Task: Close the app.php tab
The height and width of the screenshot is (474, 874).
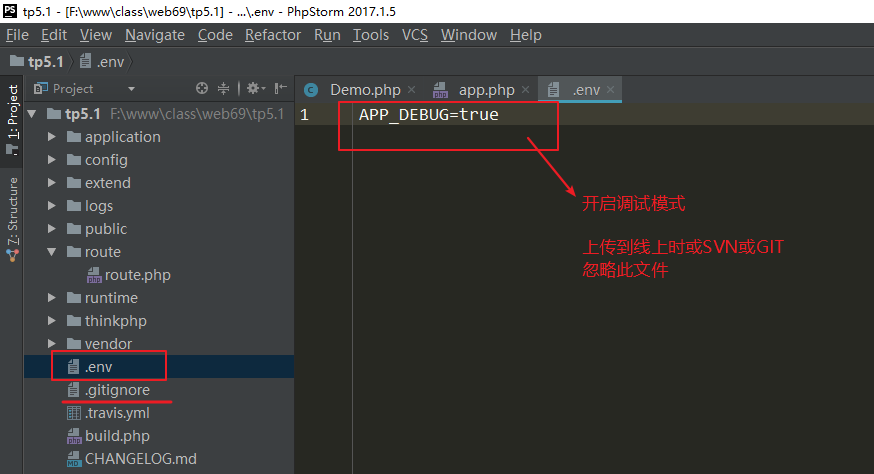Action: pos(525,90)
